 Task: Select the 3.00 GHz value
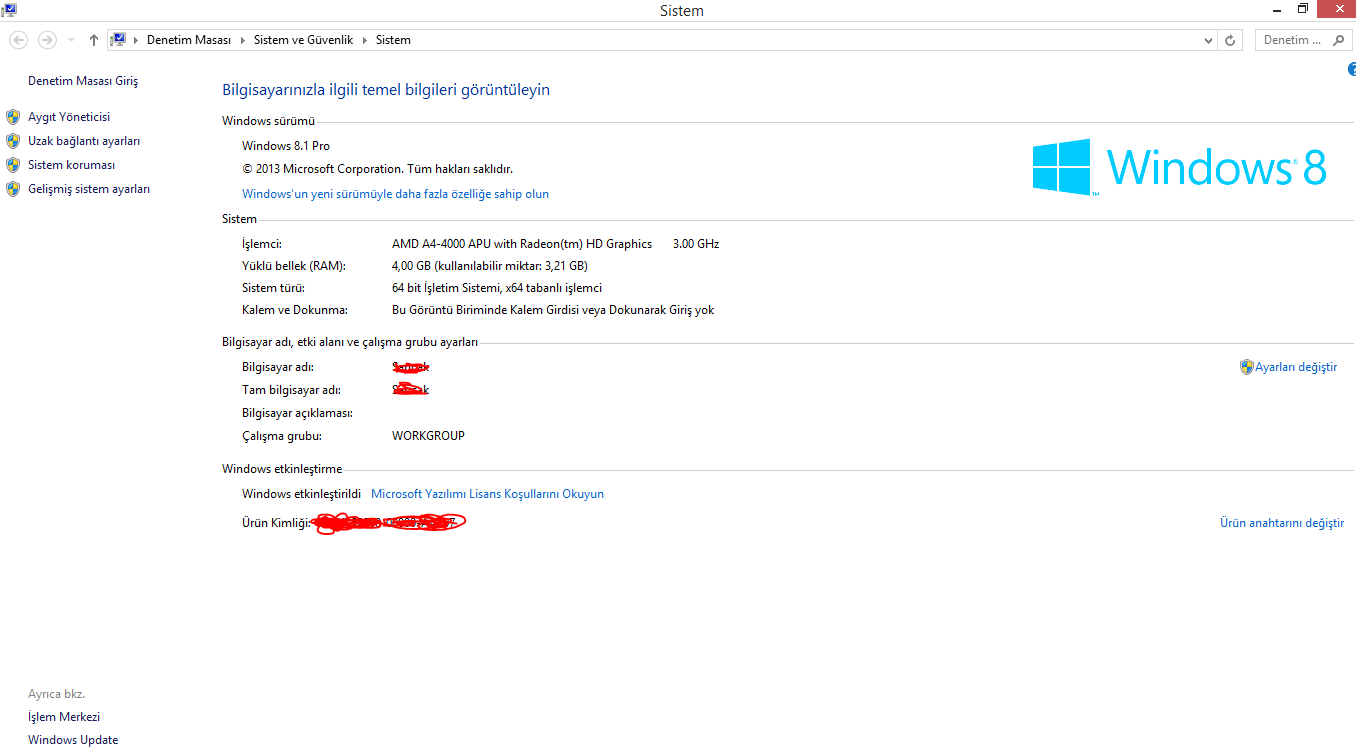point(696,244)
